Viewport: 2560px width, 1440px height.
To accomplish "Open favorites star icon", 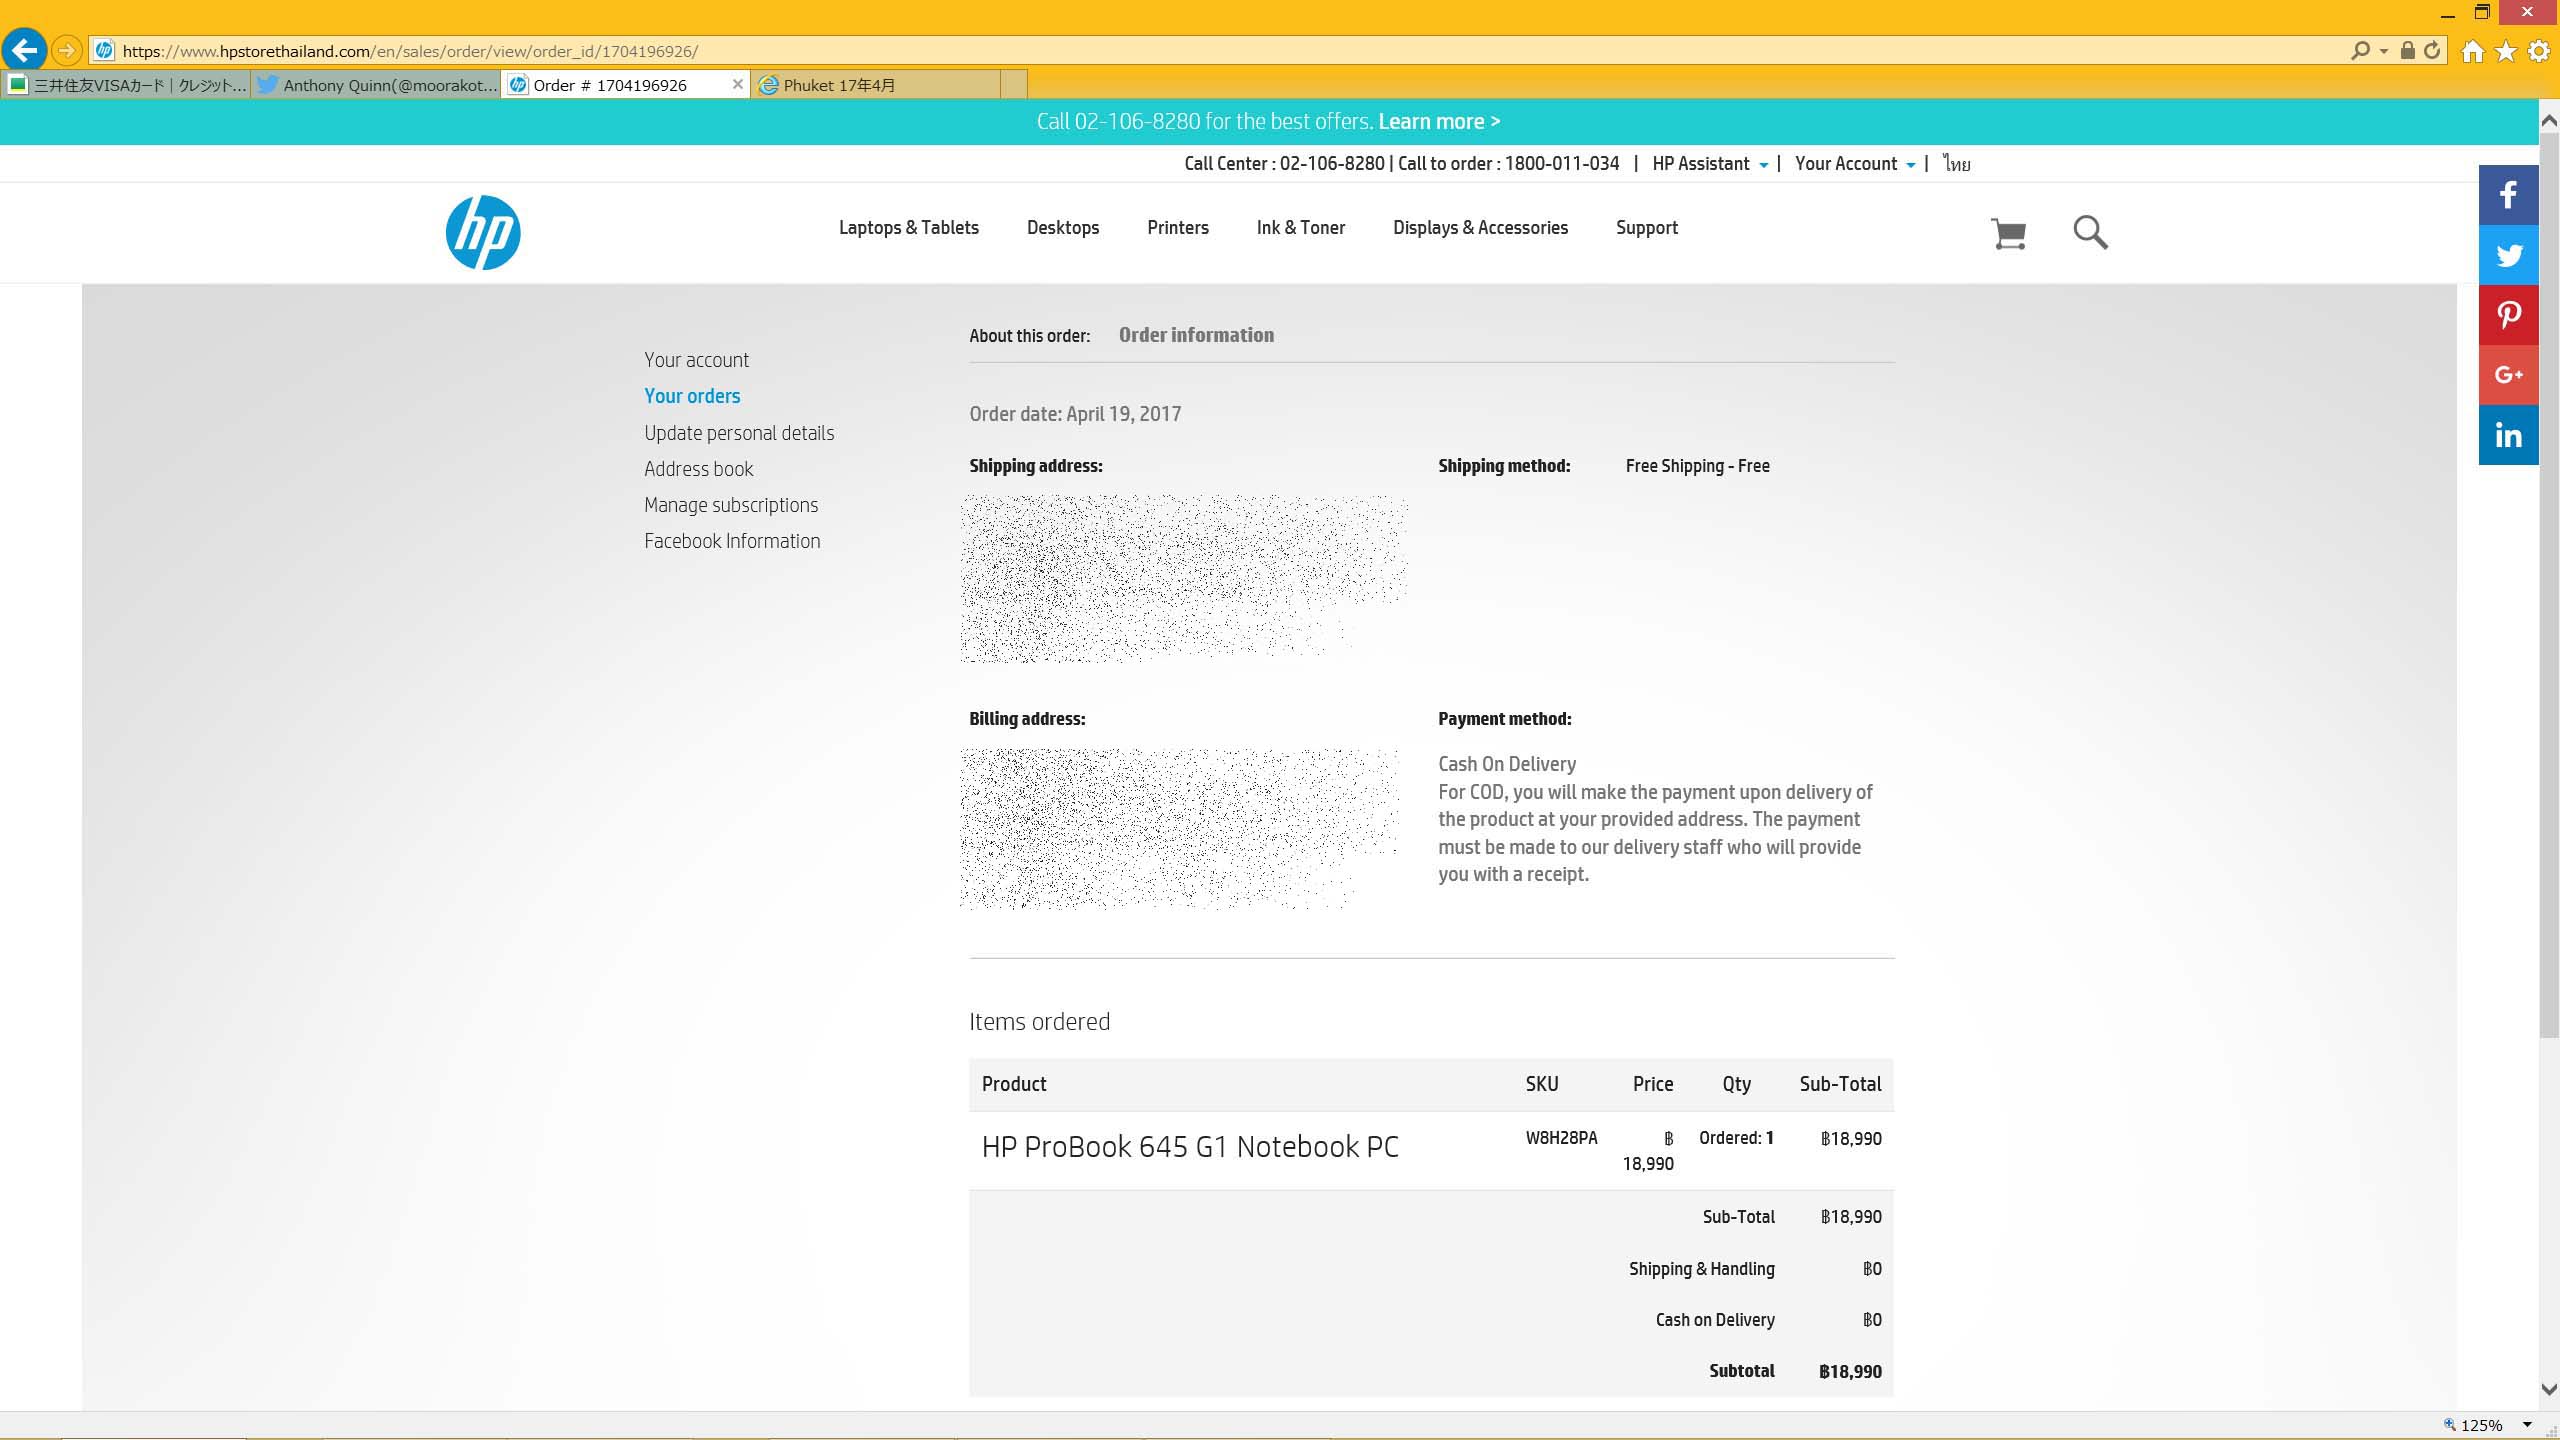I will coord(2506,51).
